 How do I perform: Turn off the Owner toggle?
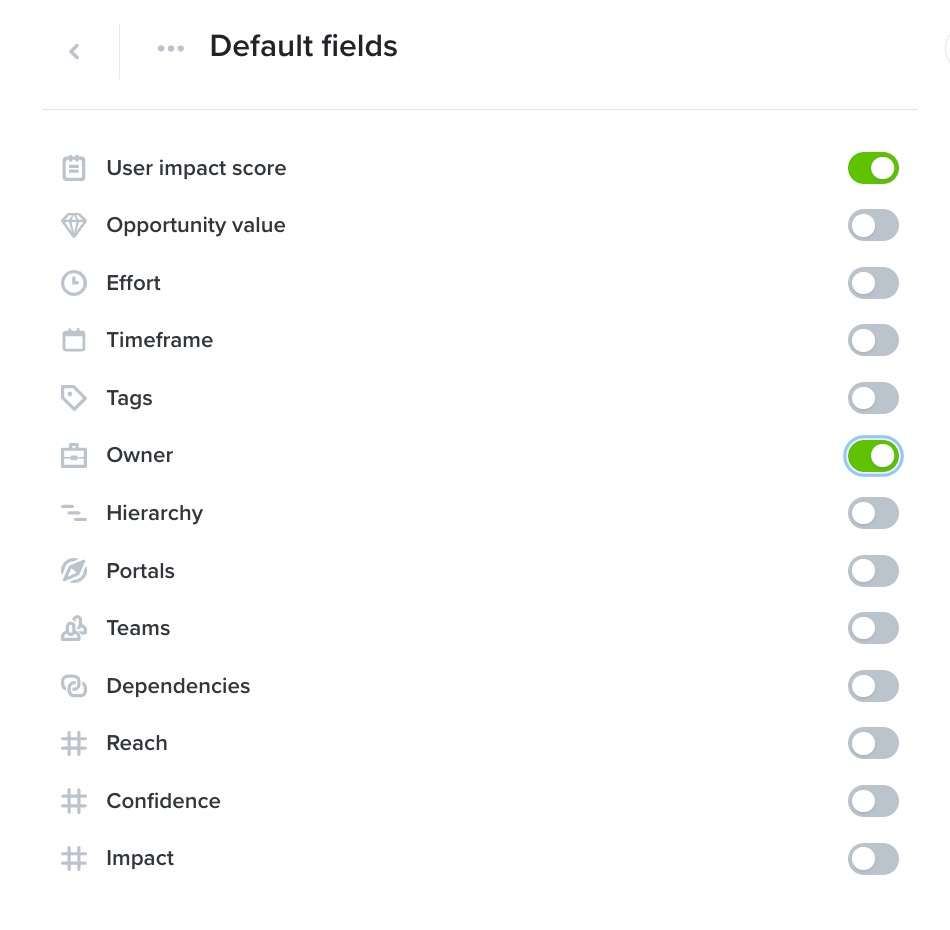click(873, 456)
